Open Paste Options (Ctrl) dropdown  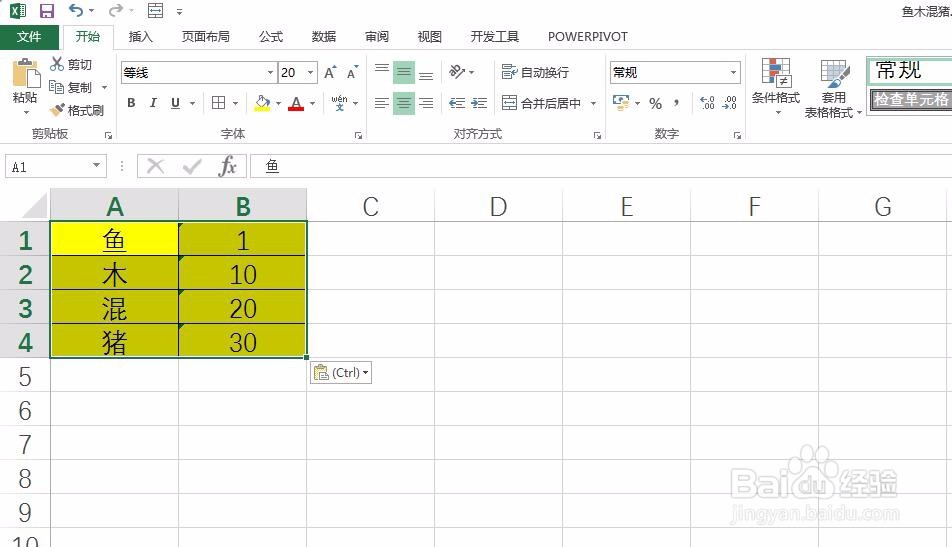[341, 372]
